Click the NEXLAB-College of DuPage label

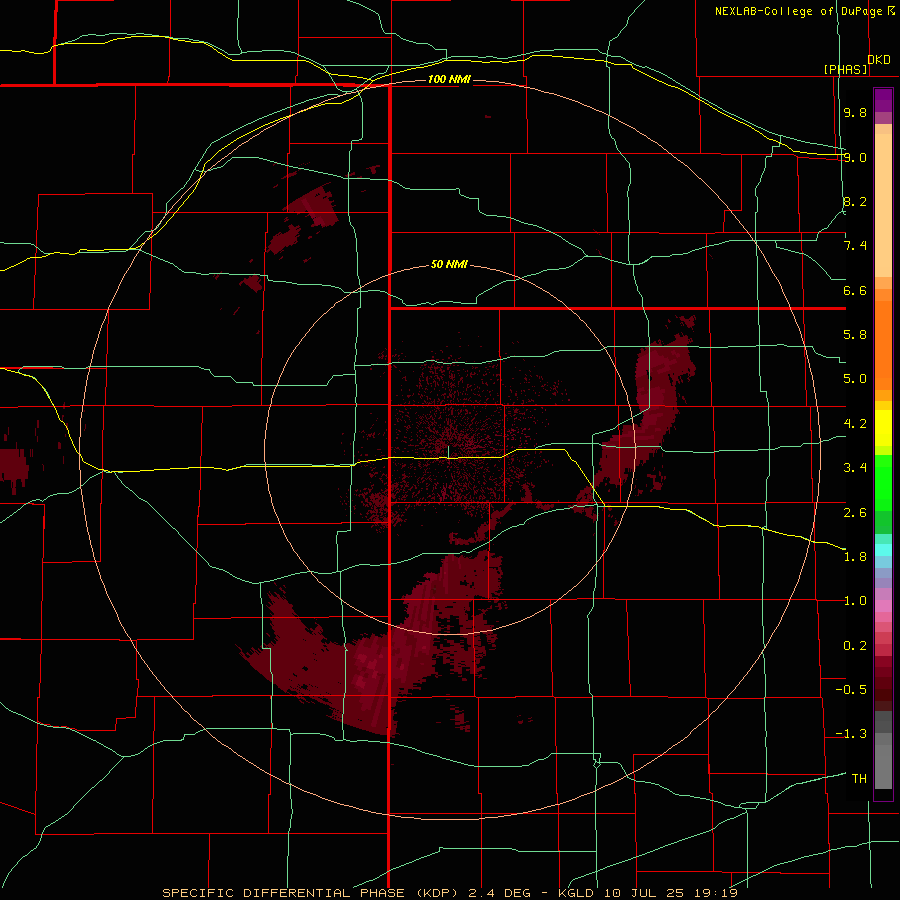[800, 11]
